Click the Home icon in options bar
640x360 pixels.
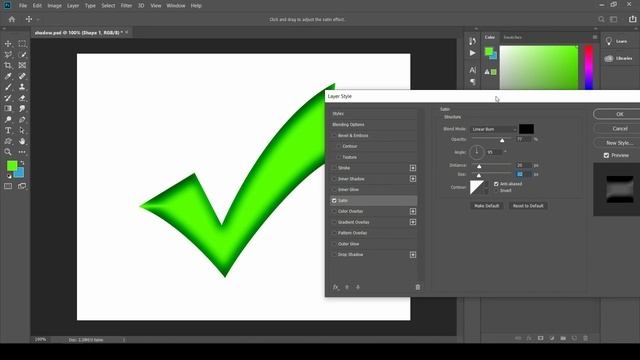12,19
